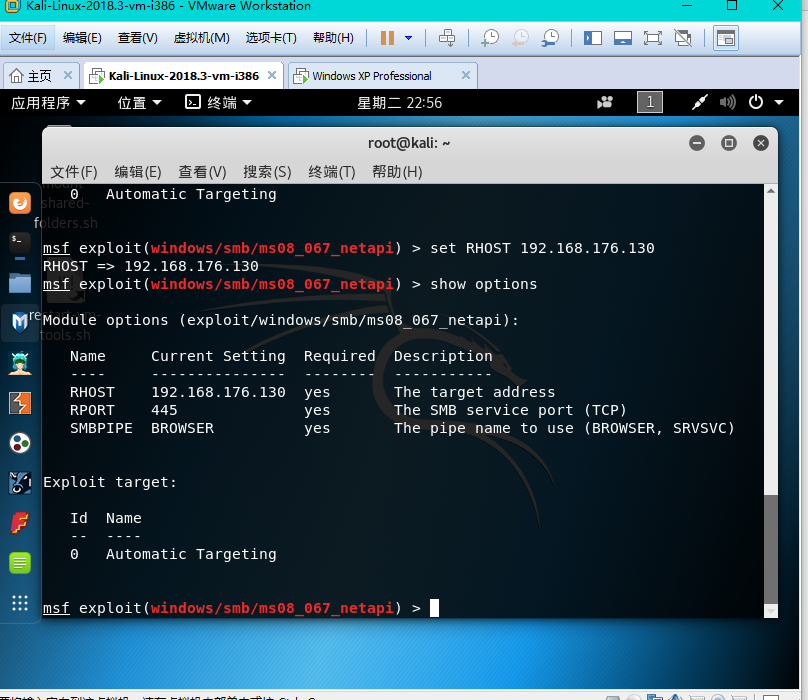Screen dimensions: 808x700
Task: Open the 编辑(E) menu in VMware
Action: [x=82, y=38]
